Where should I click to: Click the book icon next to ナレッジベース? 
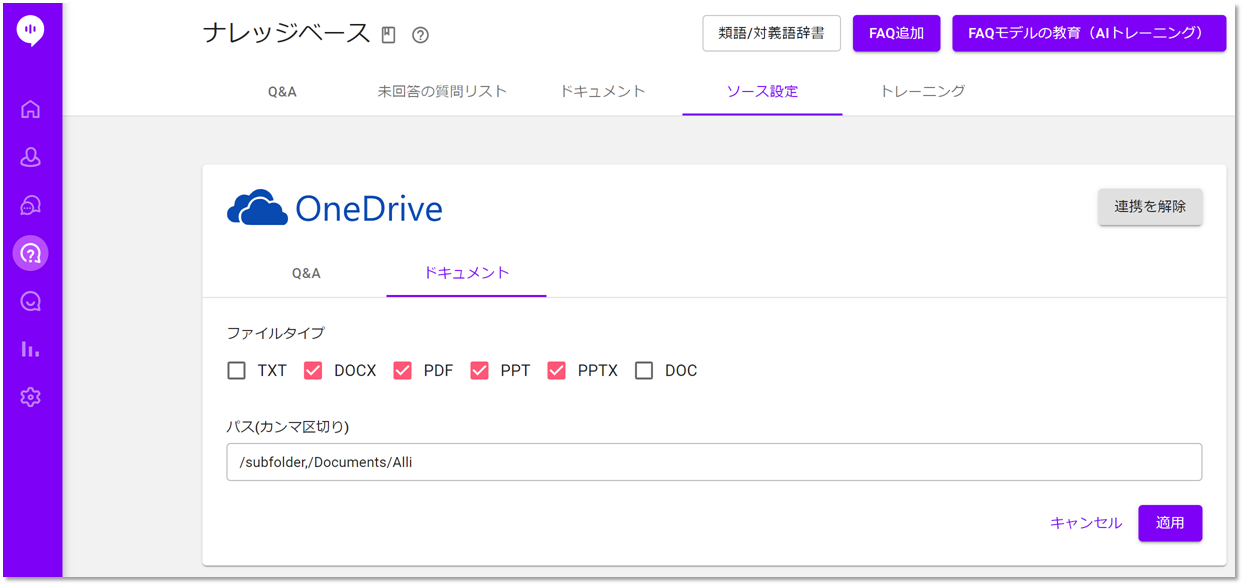pos(389,35)
